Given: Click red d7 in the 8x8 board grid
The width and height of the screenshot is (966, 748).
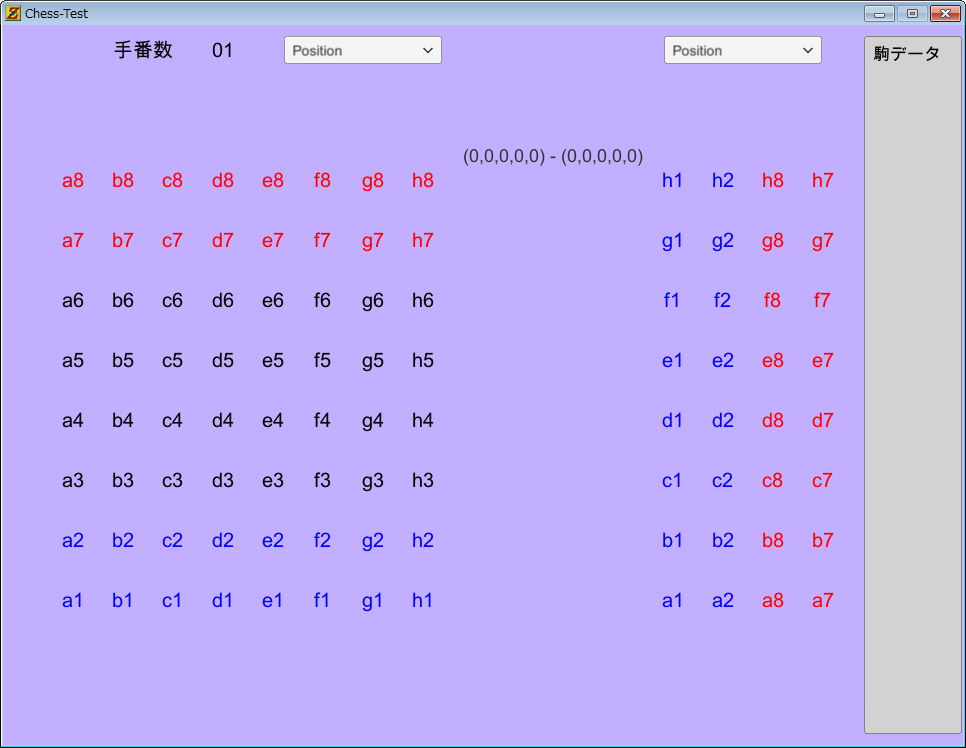Looking at the screenshot, I should (x=222, y=240).
